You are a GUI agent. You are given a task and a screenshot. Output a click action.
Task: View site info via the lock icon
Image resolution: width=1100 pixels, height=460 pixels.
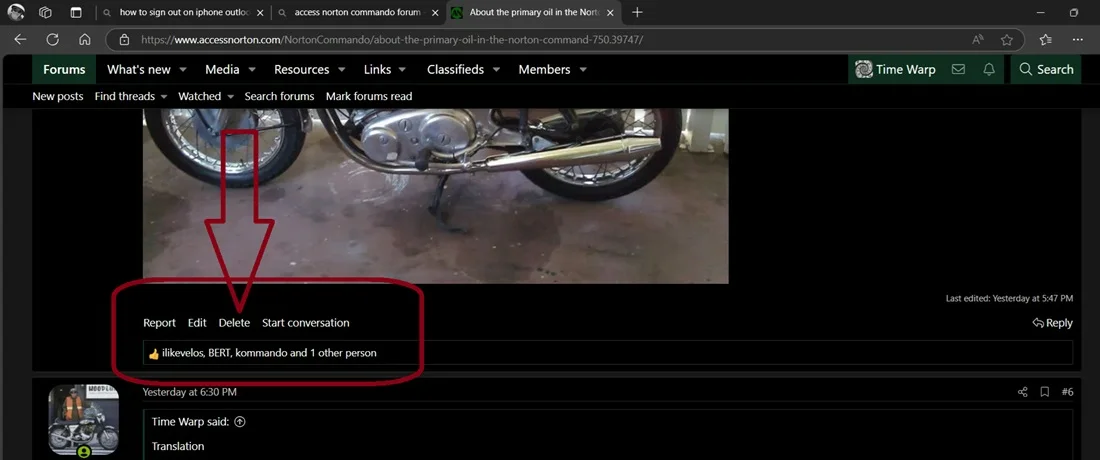point(125,40)
